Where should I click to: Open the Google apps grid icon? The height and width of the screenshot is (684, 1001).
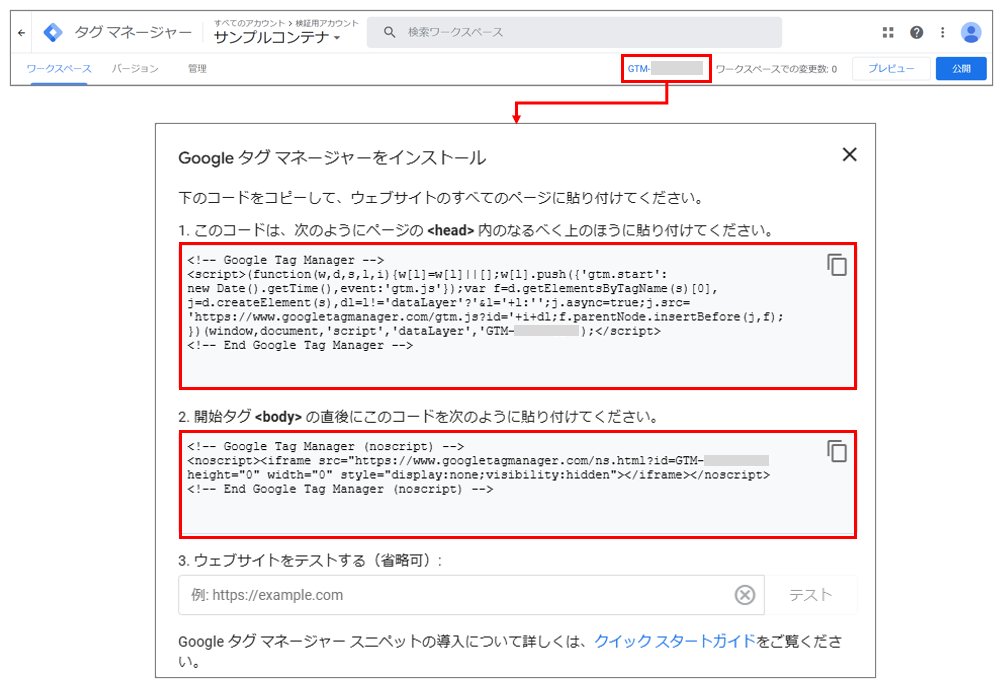tap(888, 32)
